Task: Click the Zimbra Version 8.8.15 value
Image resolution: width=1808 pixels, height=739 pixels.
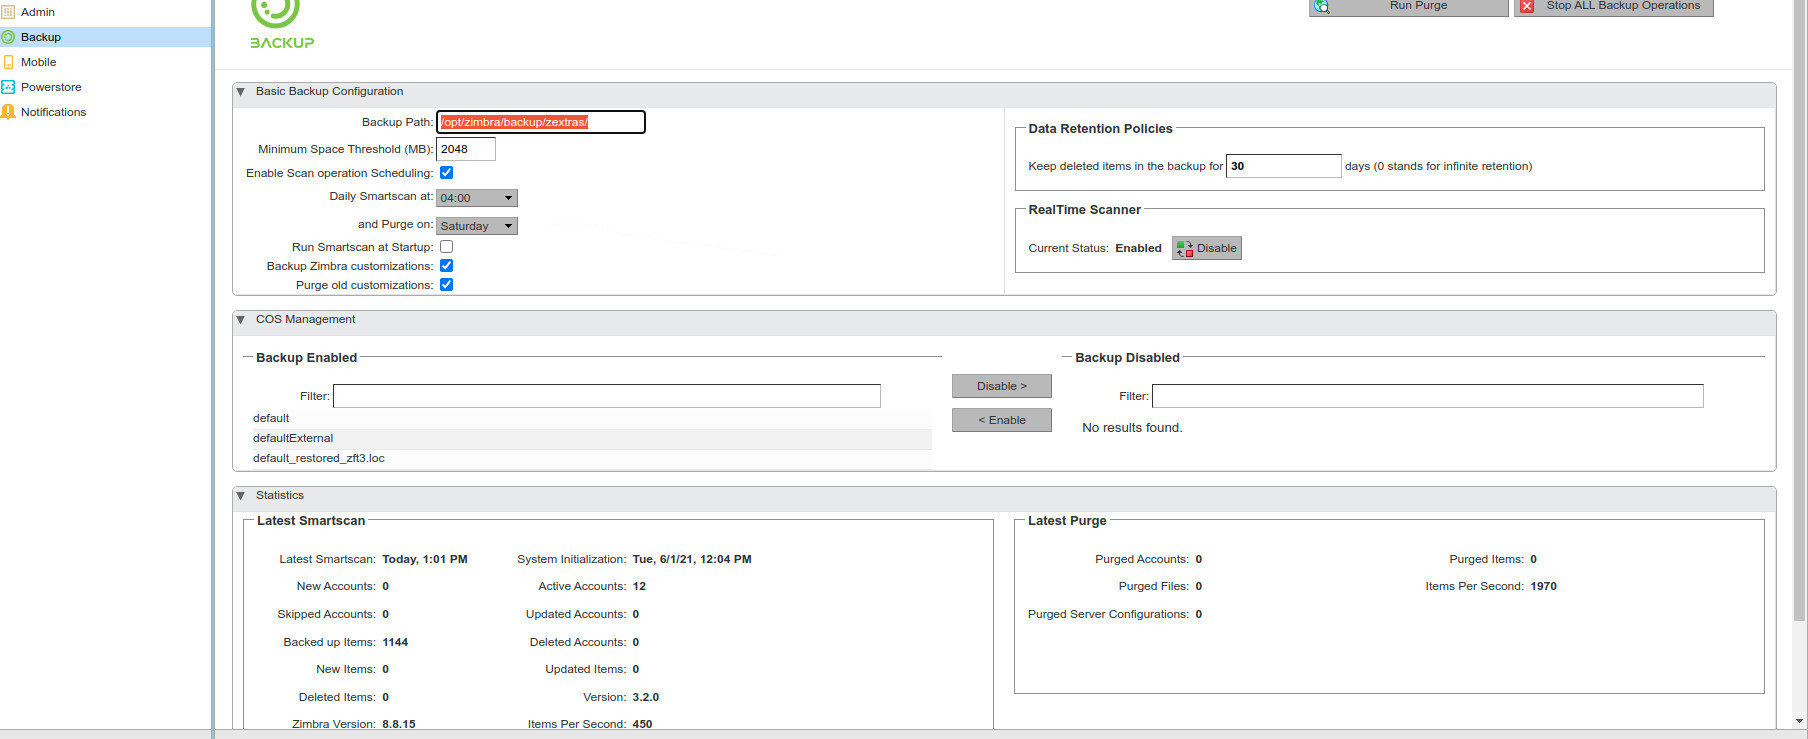Action: (399, 724)
